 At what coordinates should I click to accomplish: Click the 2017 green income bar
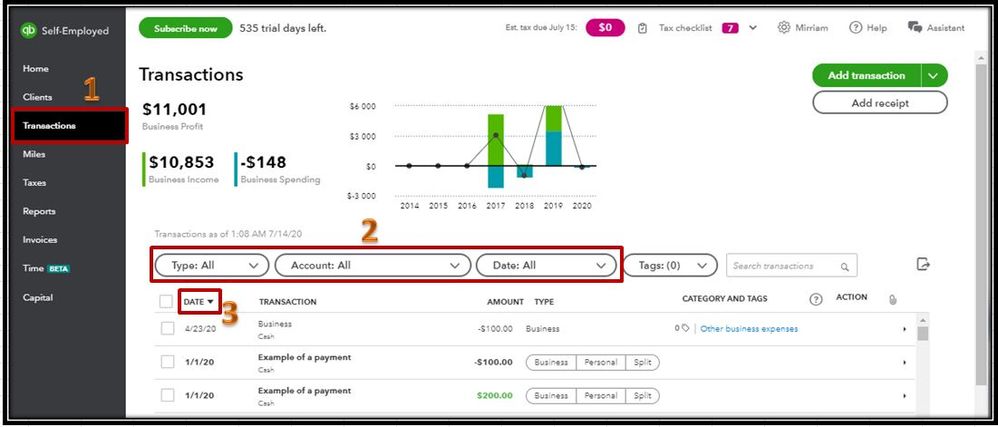point(496,140)
